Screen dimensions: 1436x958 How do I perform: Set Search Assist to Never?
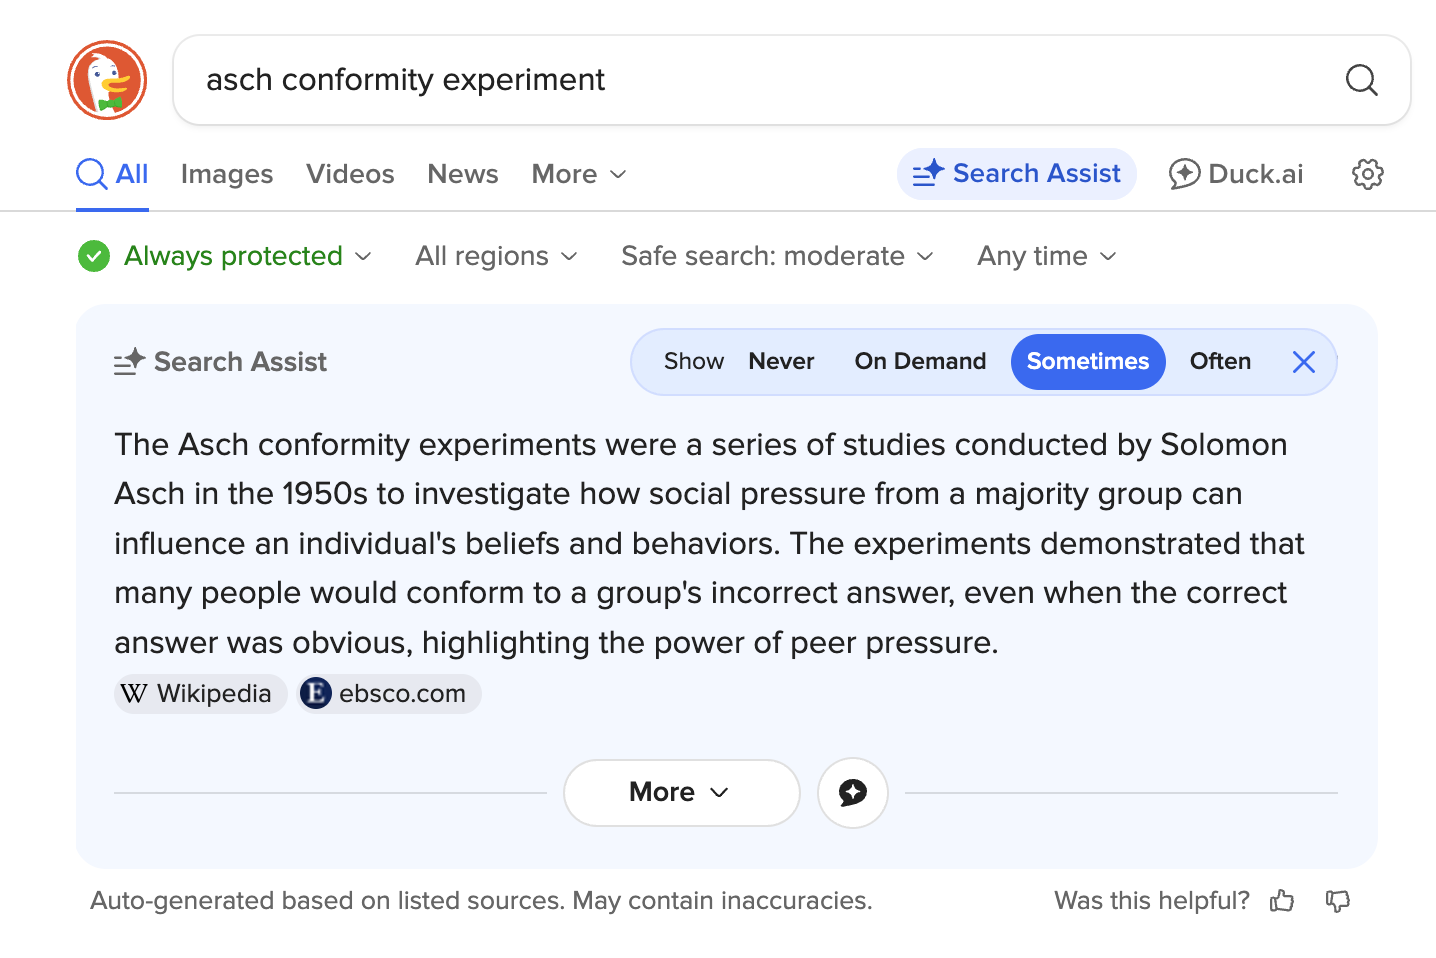pyautogui.click(x=781, y=362)
